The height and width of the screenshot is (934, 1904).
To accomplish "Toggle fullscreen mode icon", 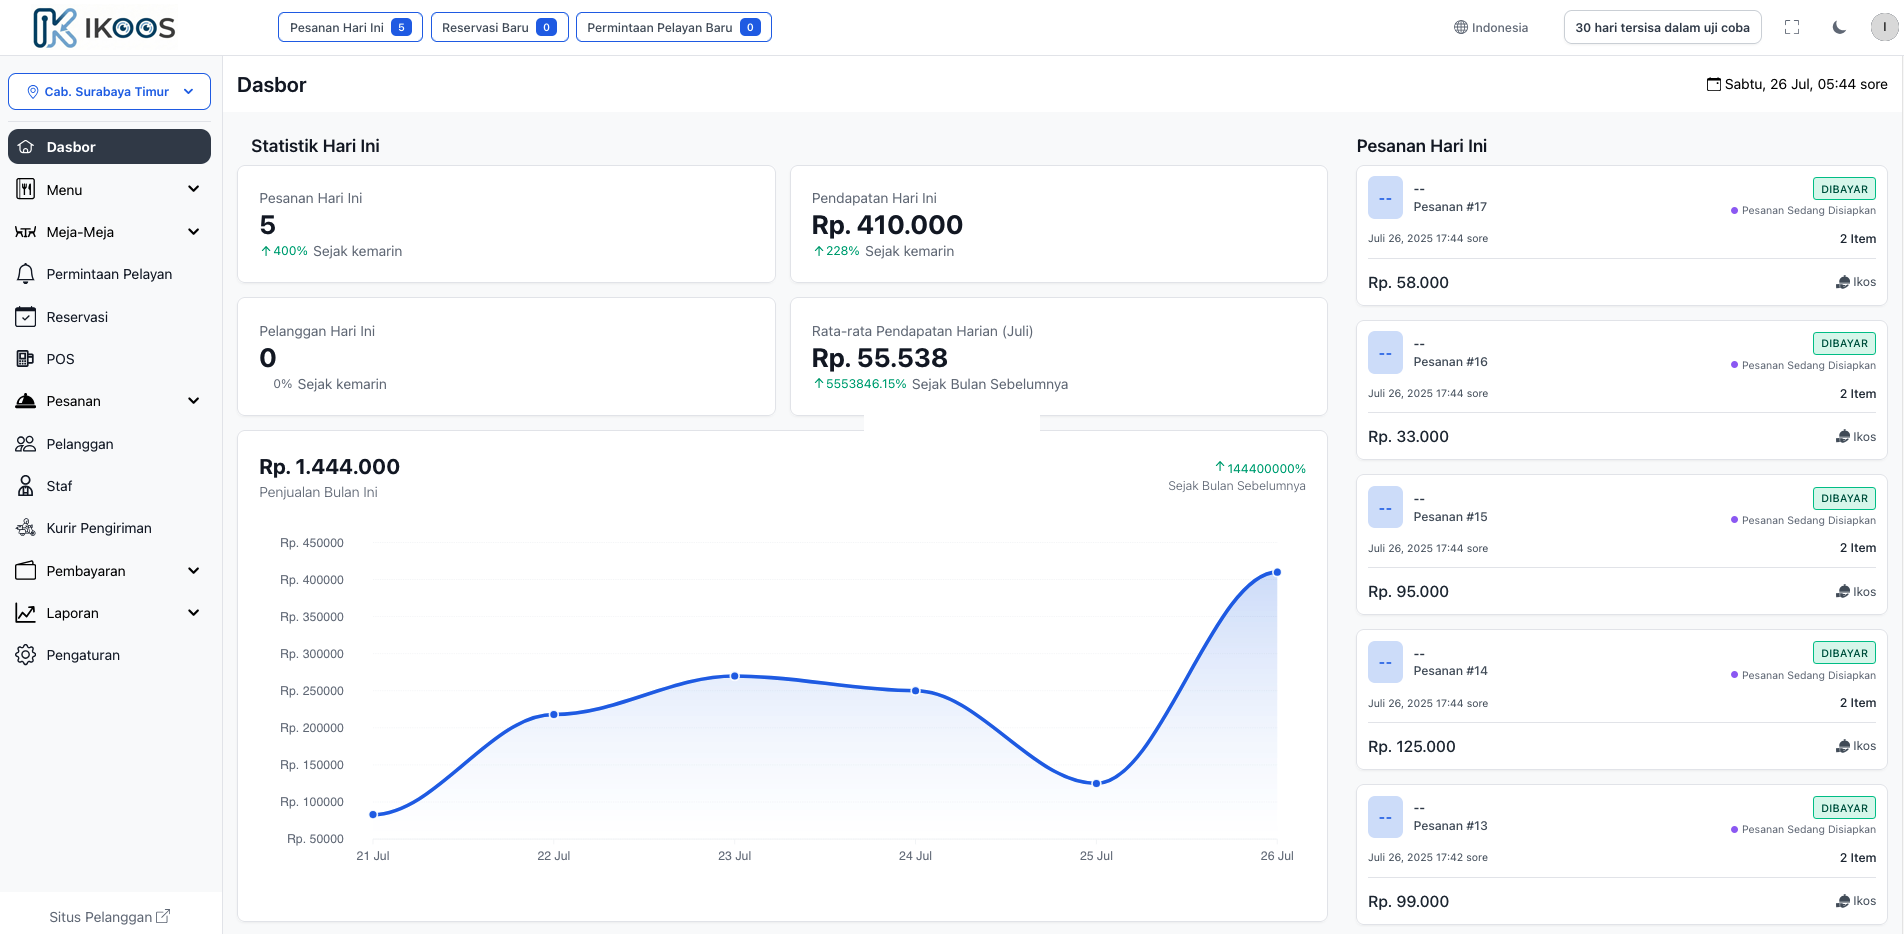I will click(x=1792, y=28).
